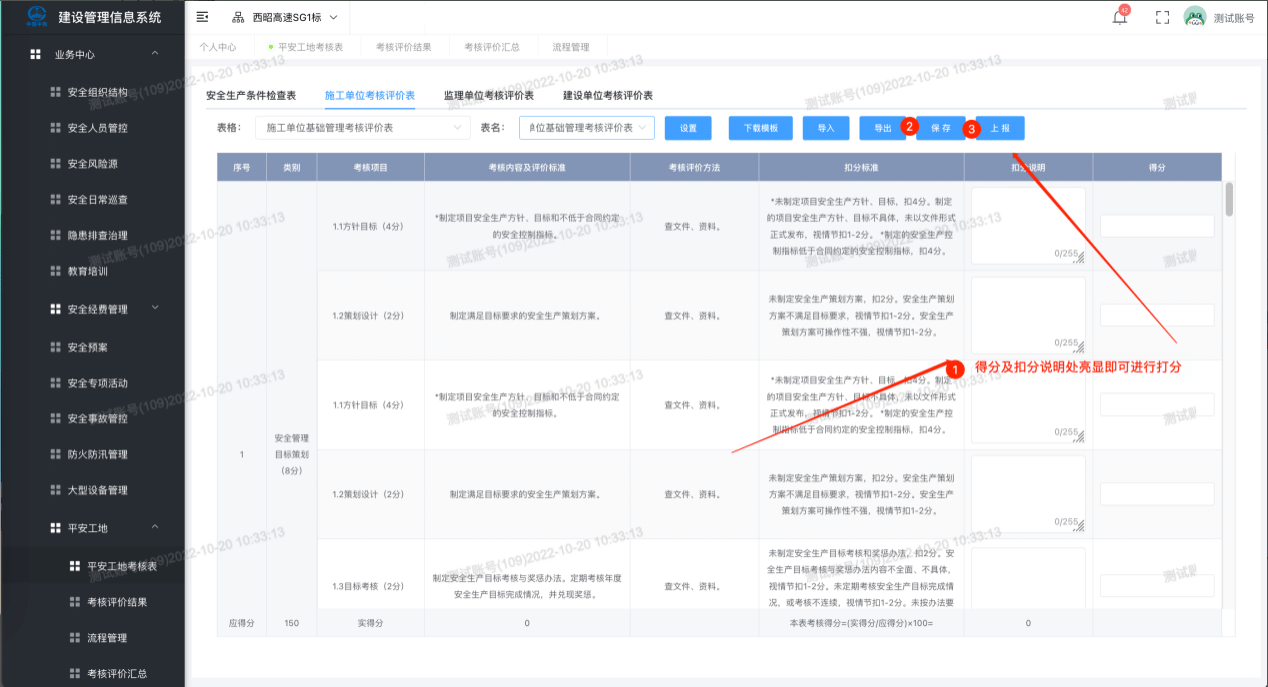This screenshot has width=1268, height=687.
Task: Collapse the 平安工地 submenu
Action: (154, 527)
